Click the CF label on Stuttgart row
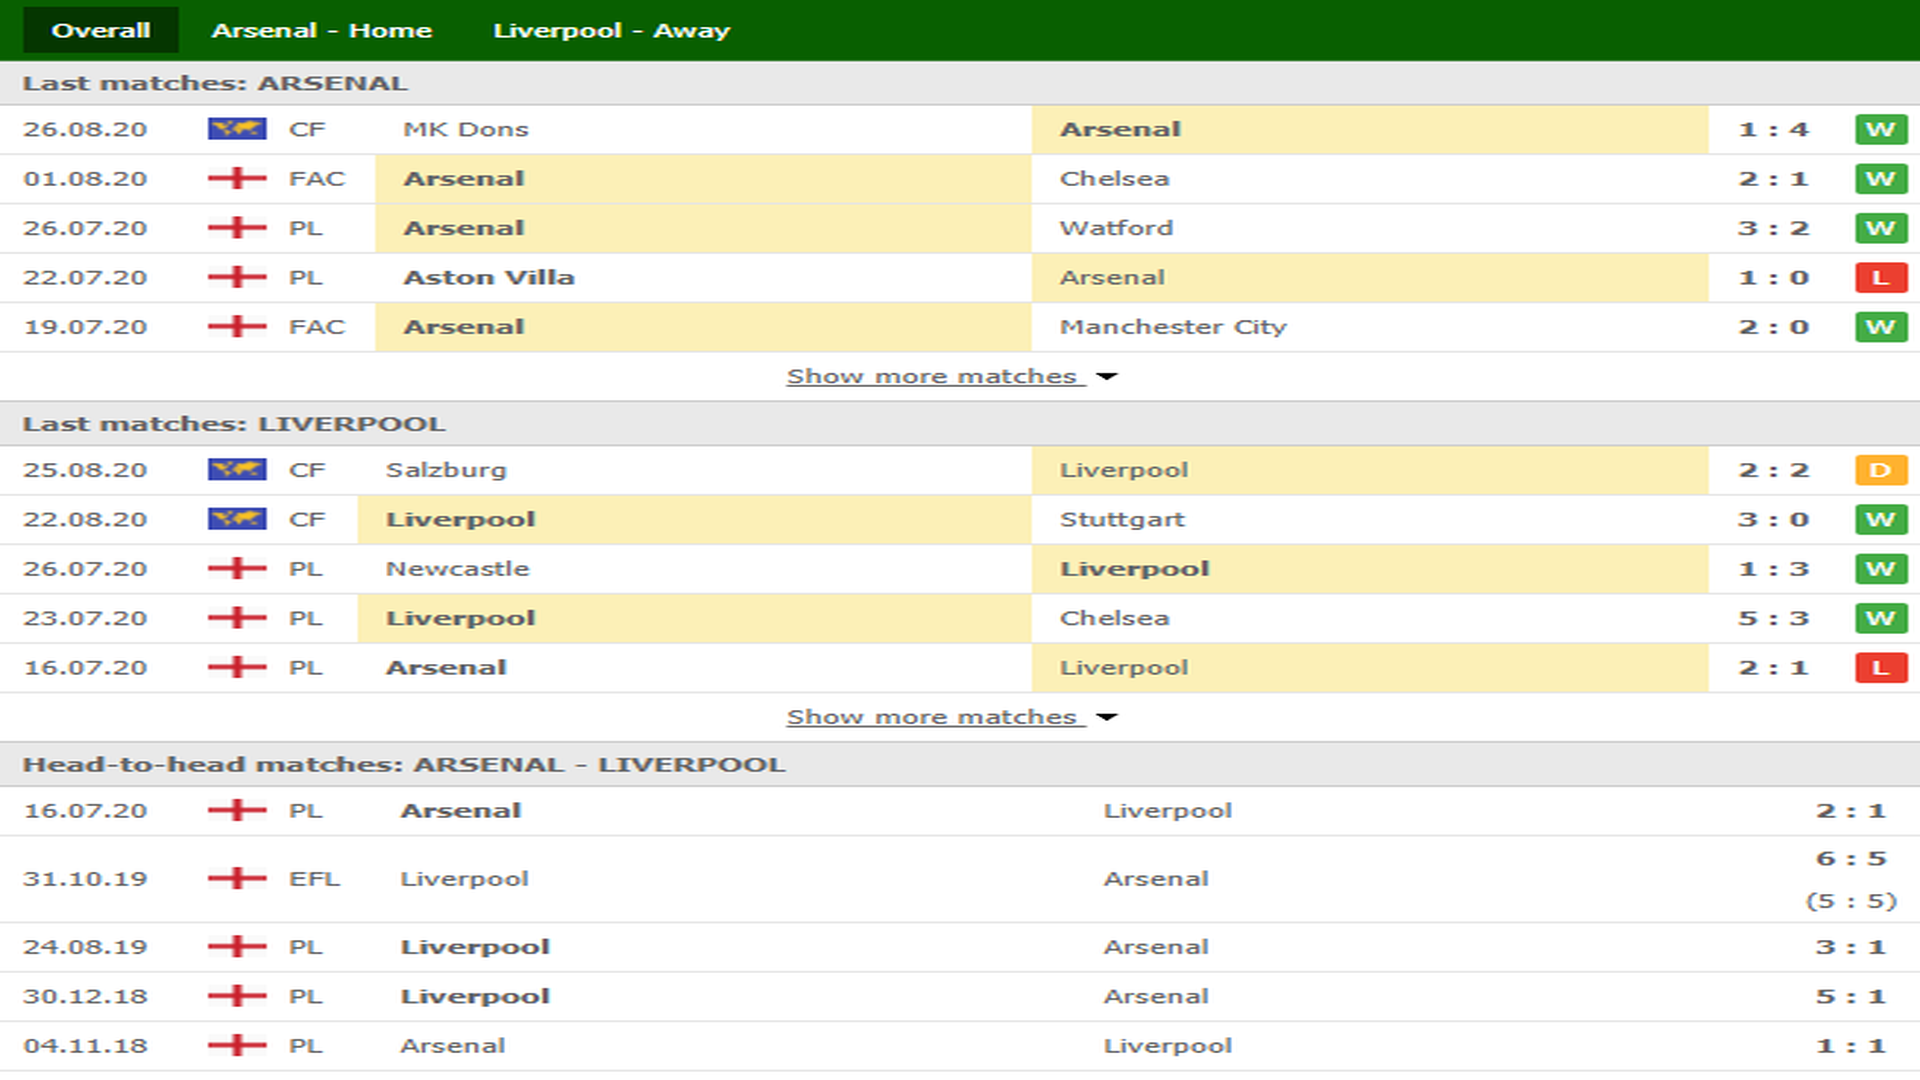The width and height of the screenshot is (1920, 1080). [x=307, y=519]
